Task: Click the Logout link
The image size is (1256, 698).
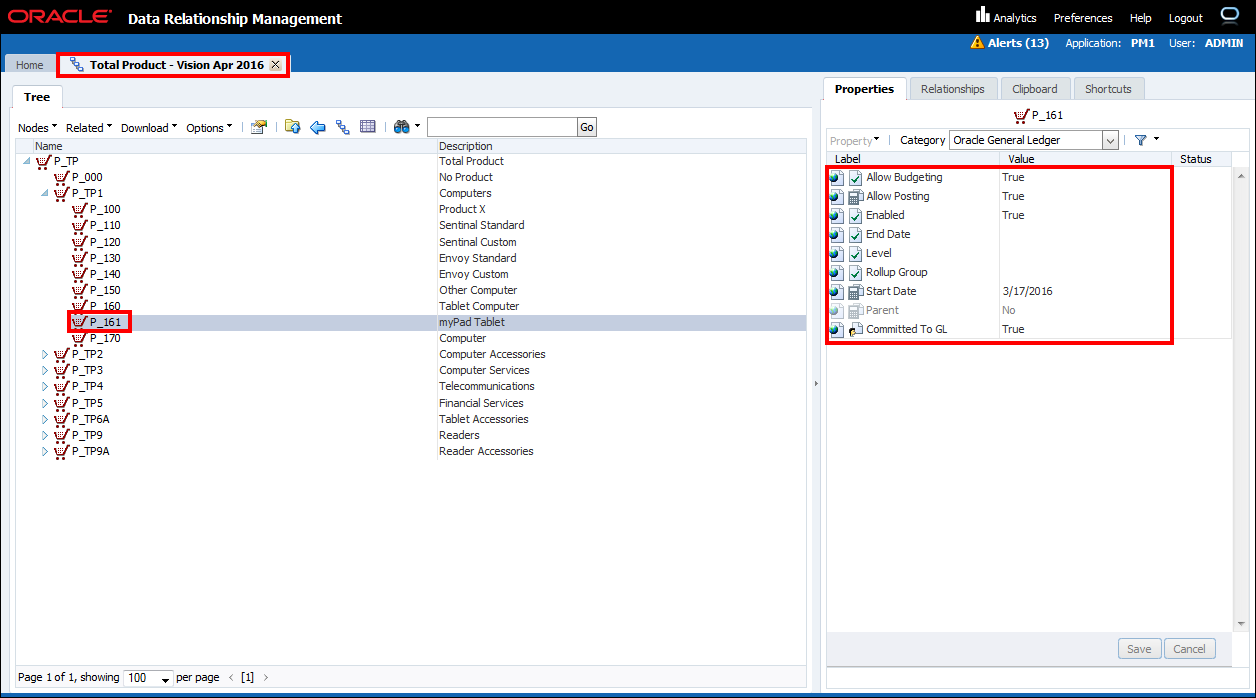Action: point(1186,18)
